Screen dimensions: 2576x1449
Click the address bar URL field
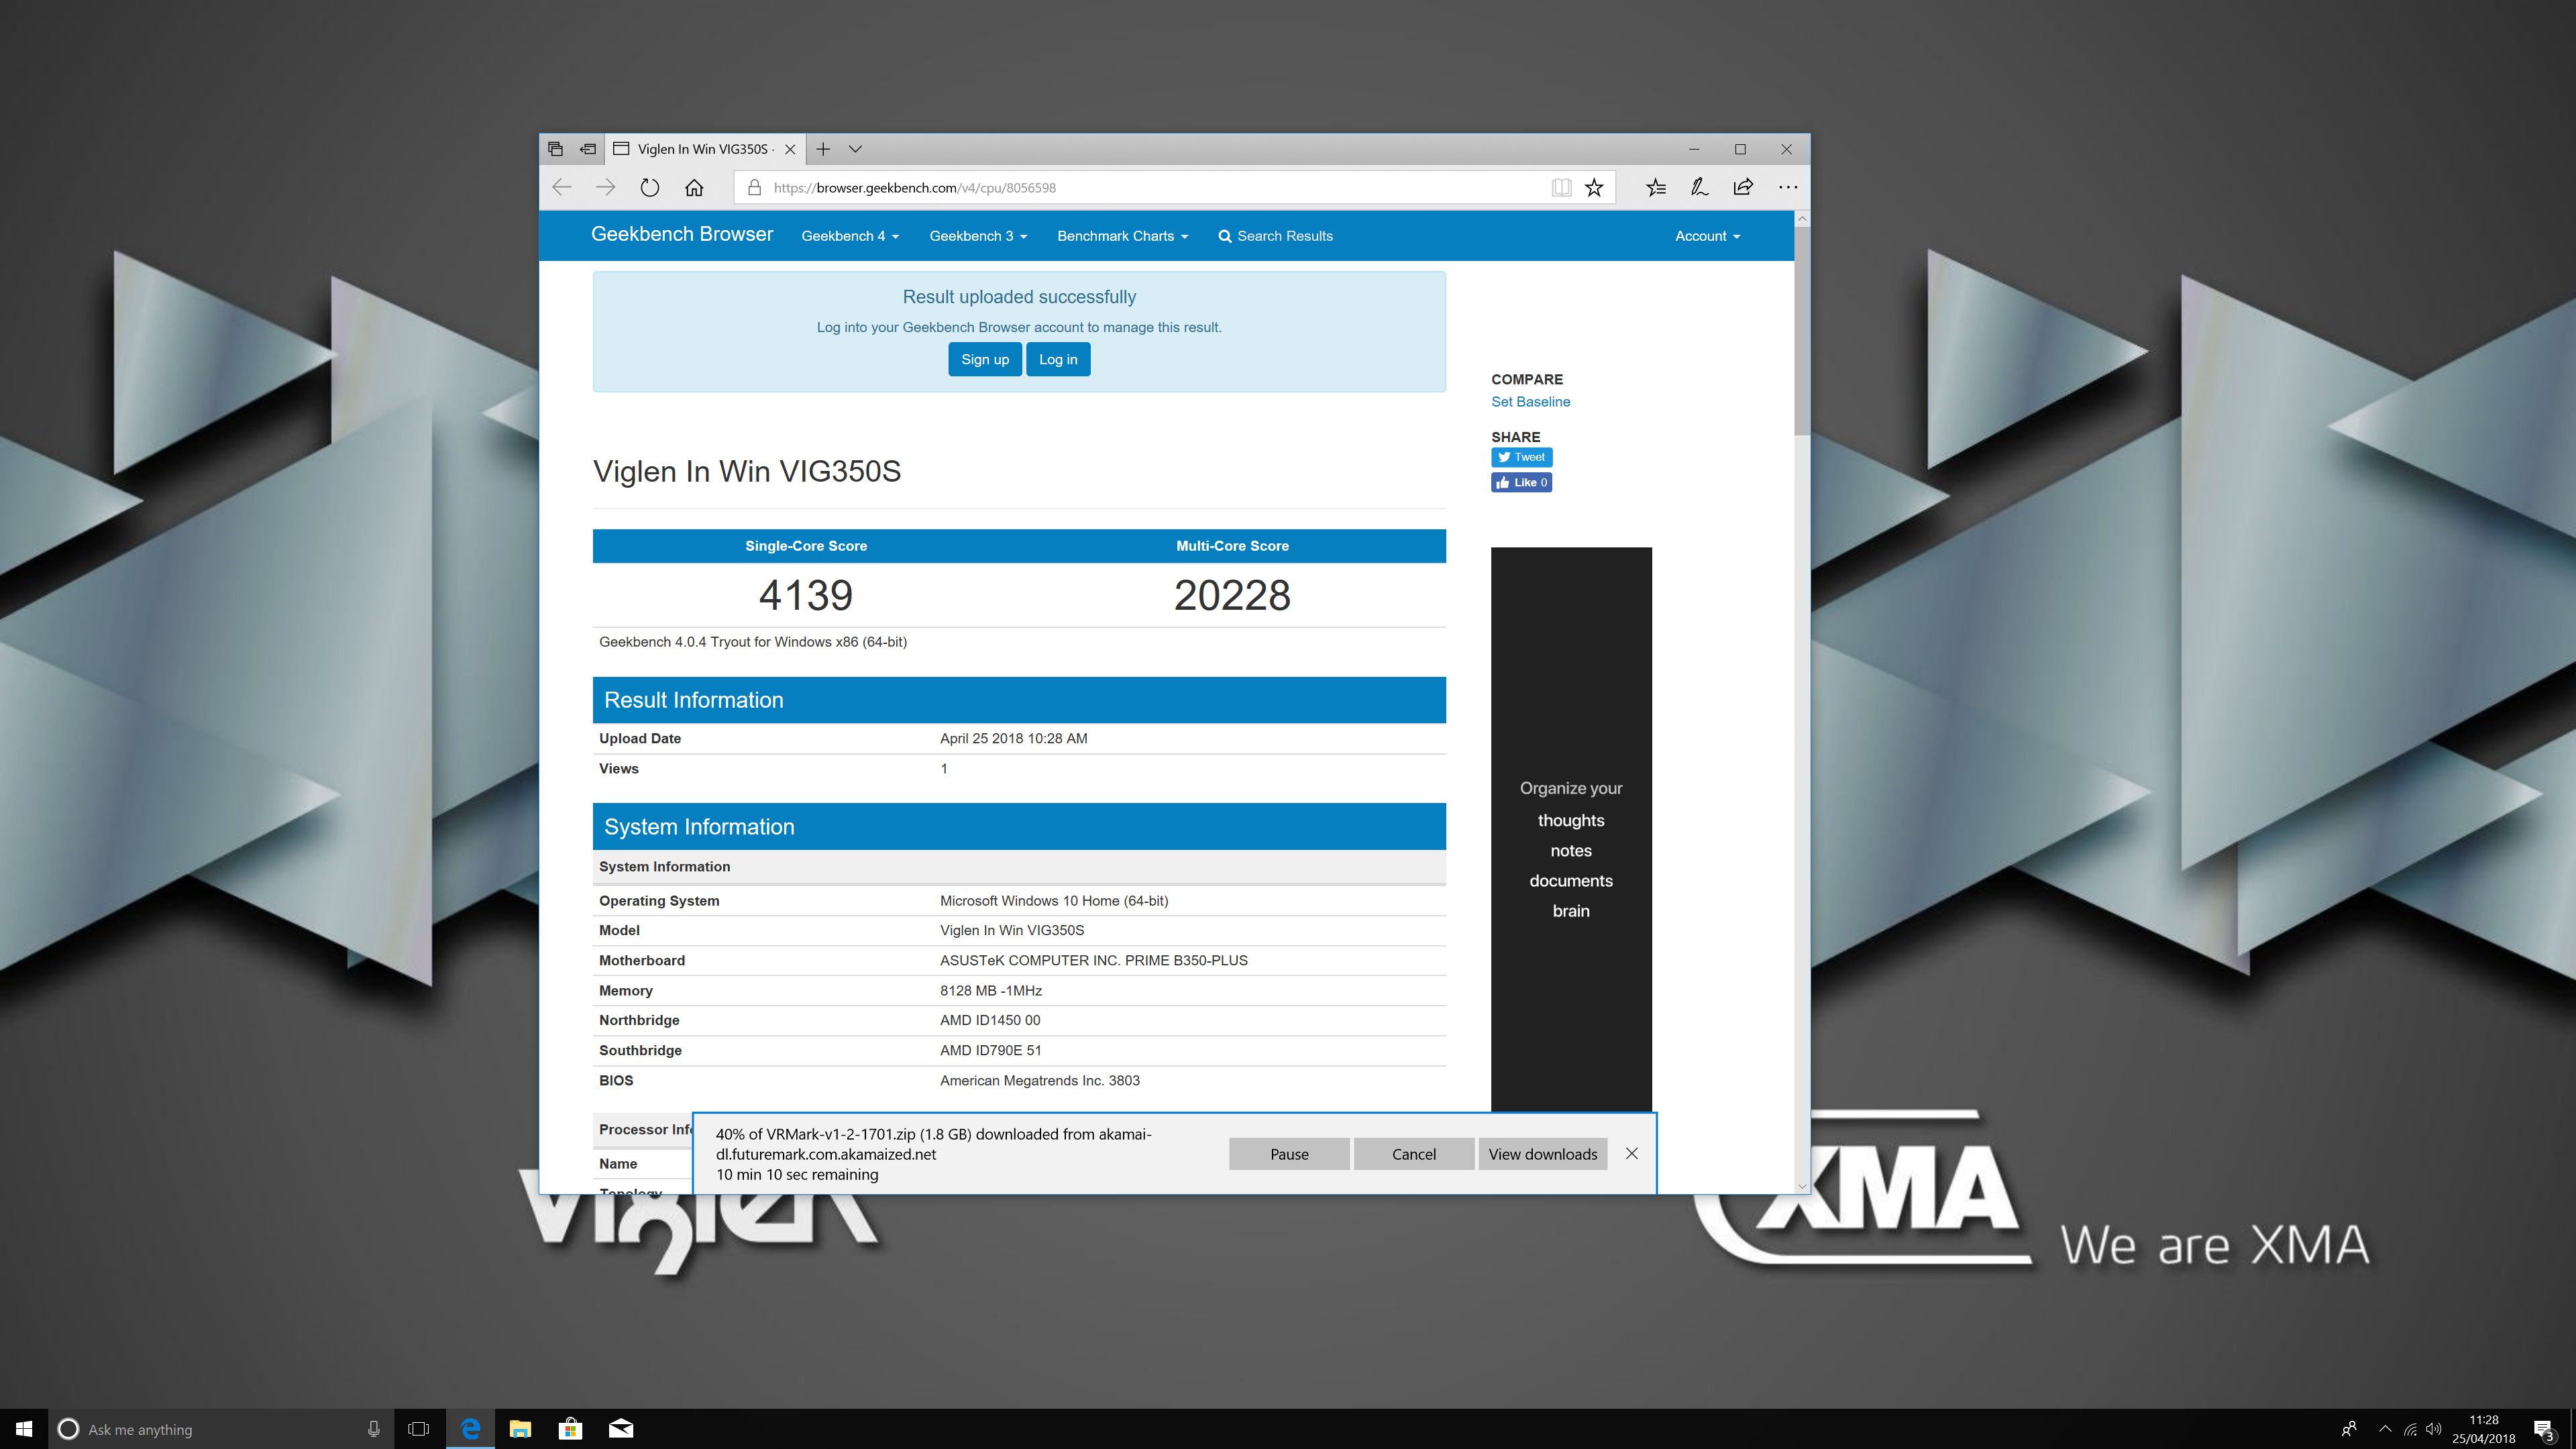(x=1150, y=187)
